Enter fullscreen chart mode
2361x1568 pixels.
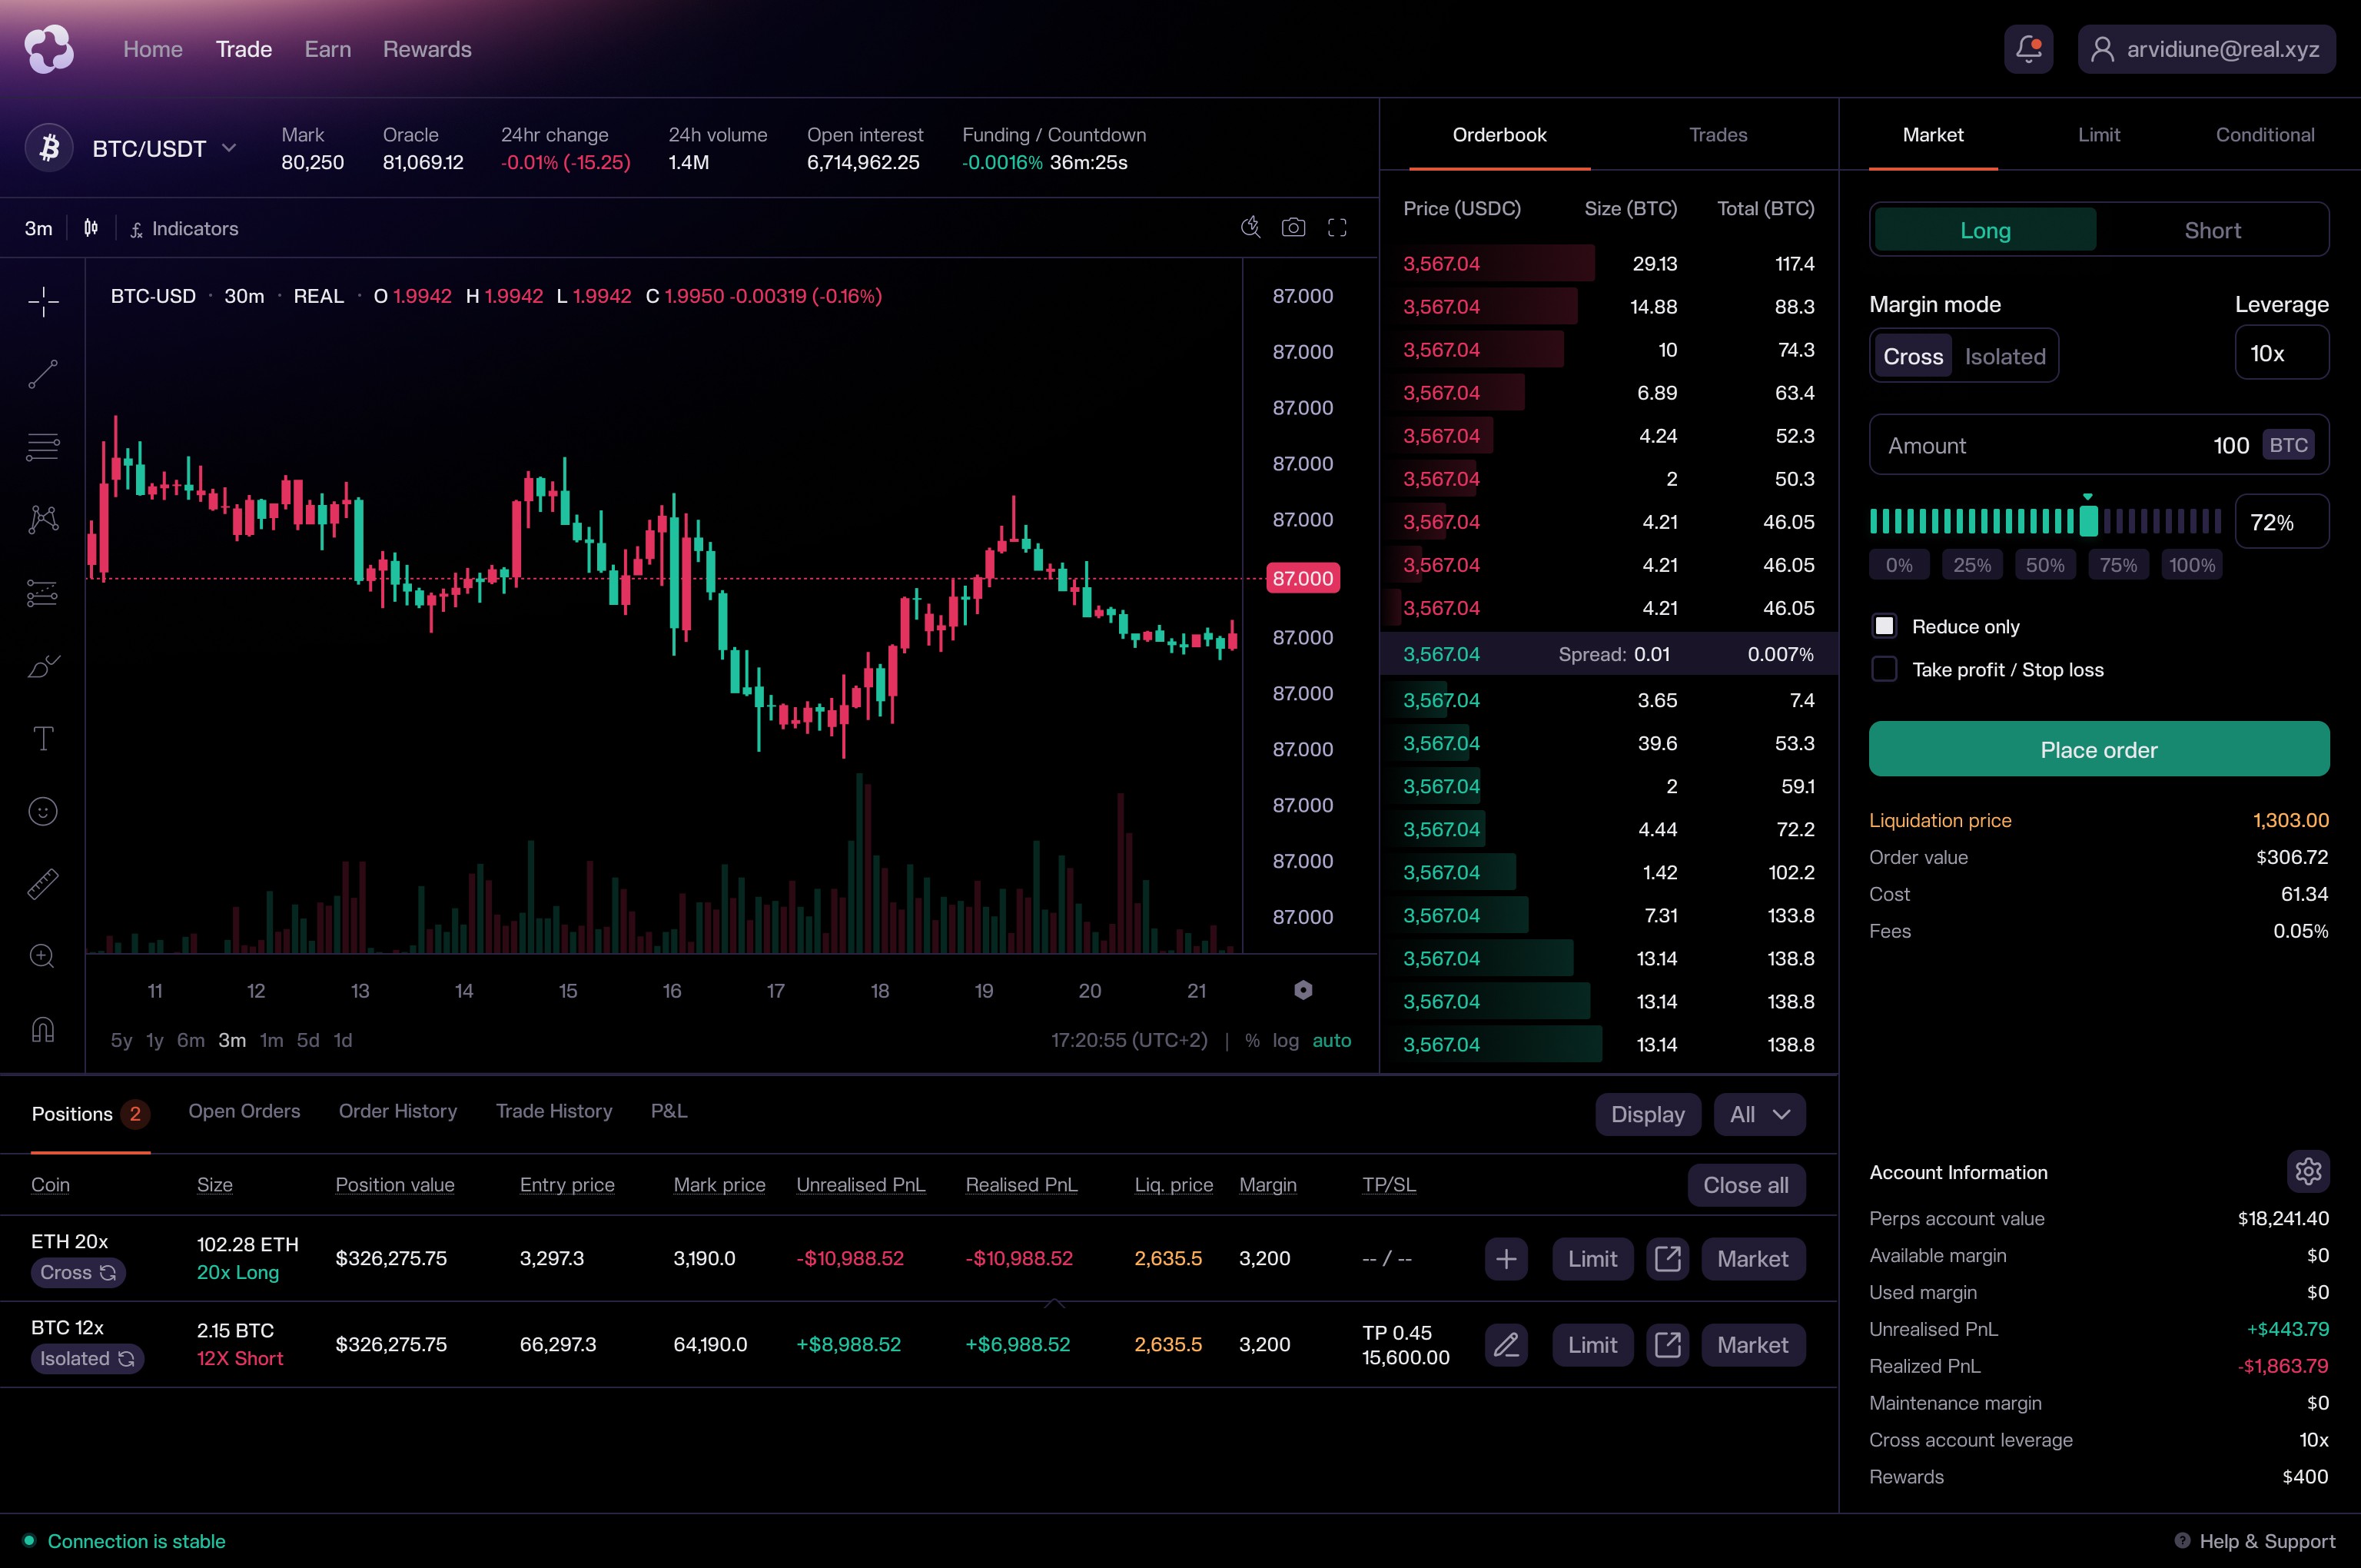[x=1337, y=228]
